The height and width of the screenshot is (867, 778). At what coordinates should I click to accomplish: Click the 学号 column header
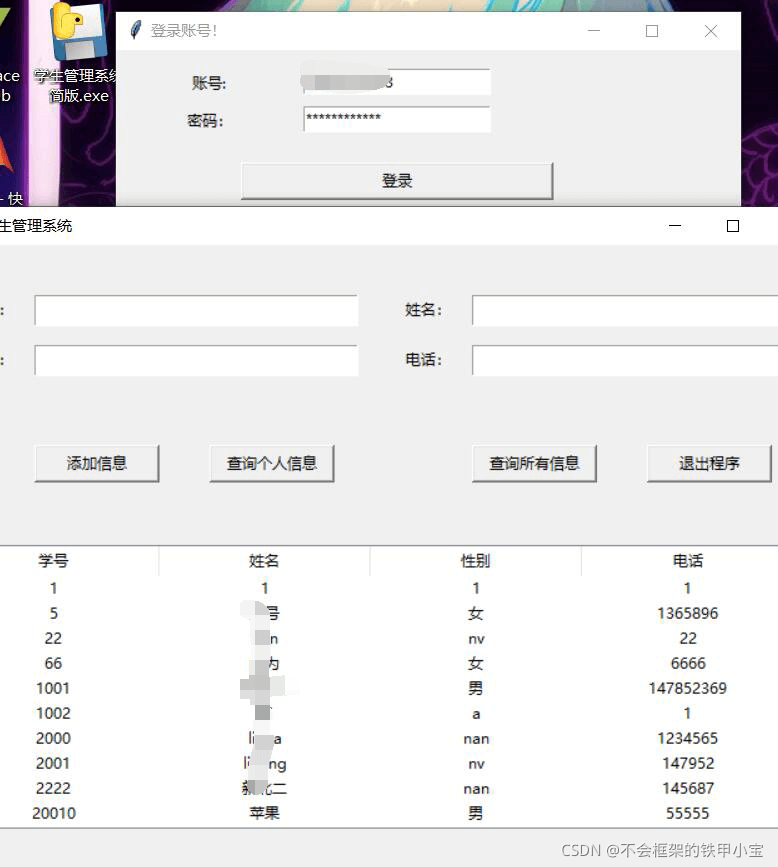tap(53, 561)
